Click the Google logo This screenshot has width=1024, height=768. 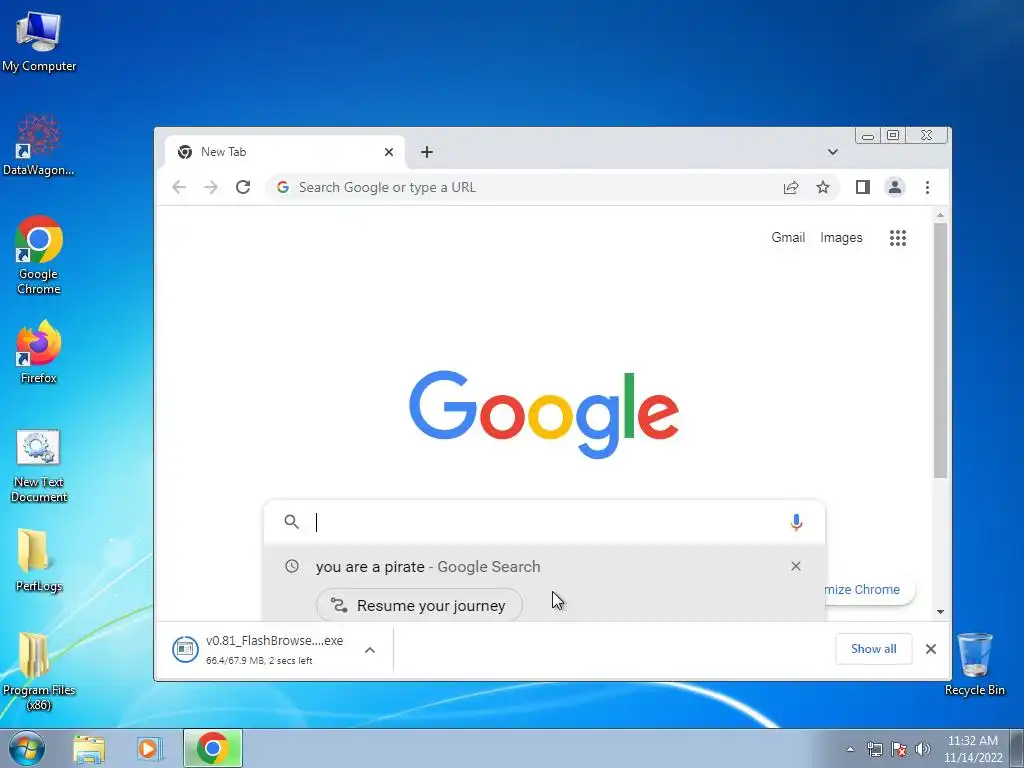[543, 413]
